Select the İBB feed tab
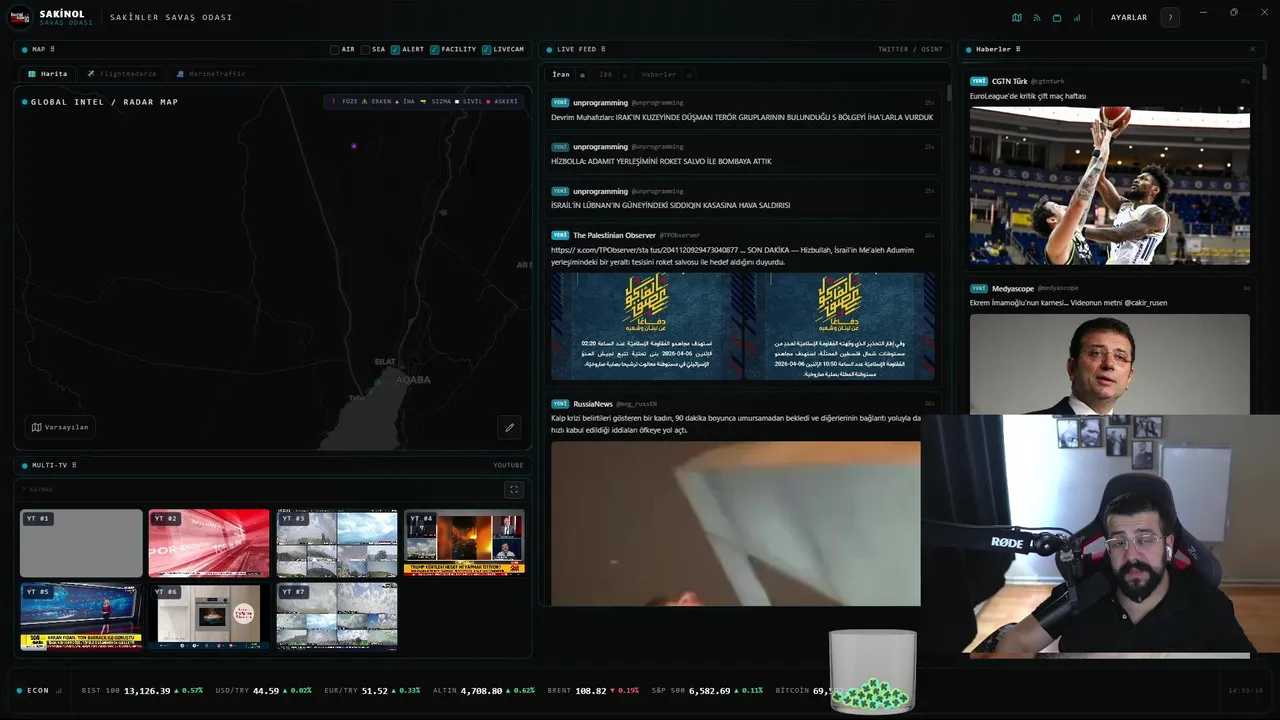Screen dimensions: 1280x720 606,75
